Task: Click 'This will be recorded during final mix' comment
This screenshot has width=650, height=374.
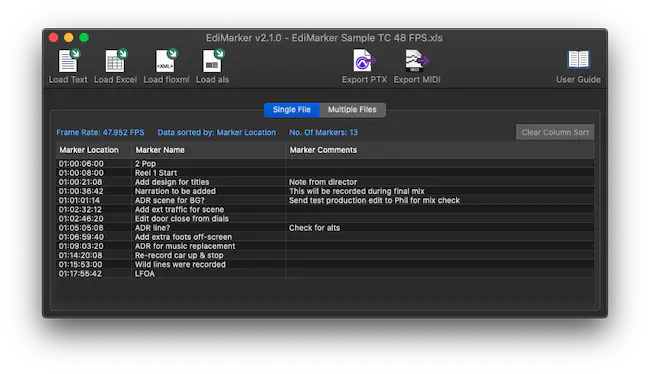Action: 357,191
